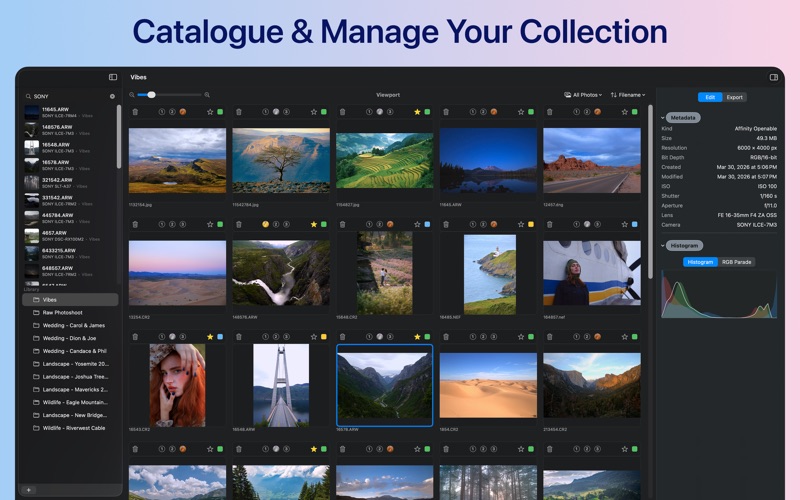Change blue color label on 15648.CR2
The image size is (800, 500).
[x=427, y=224]
